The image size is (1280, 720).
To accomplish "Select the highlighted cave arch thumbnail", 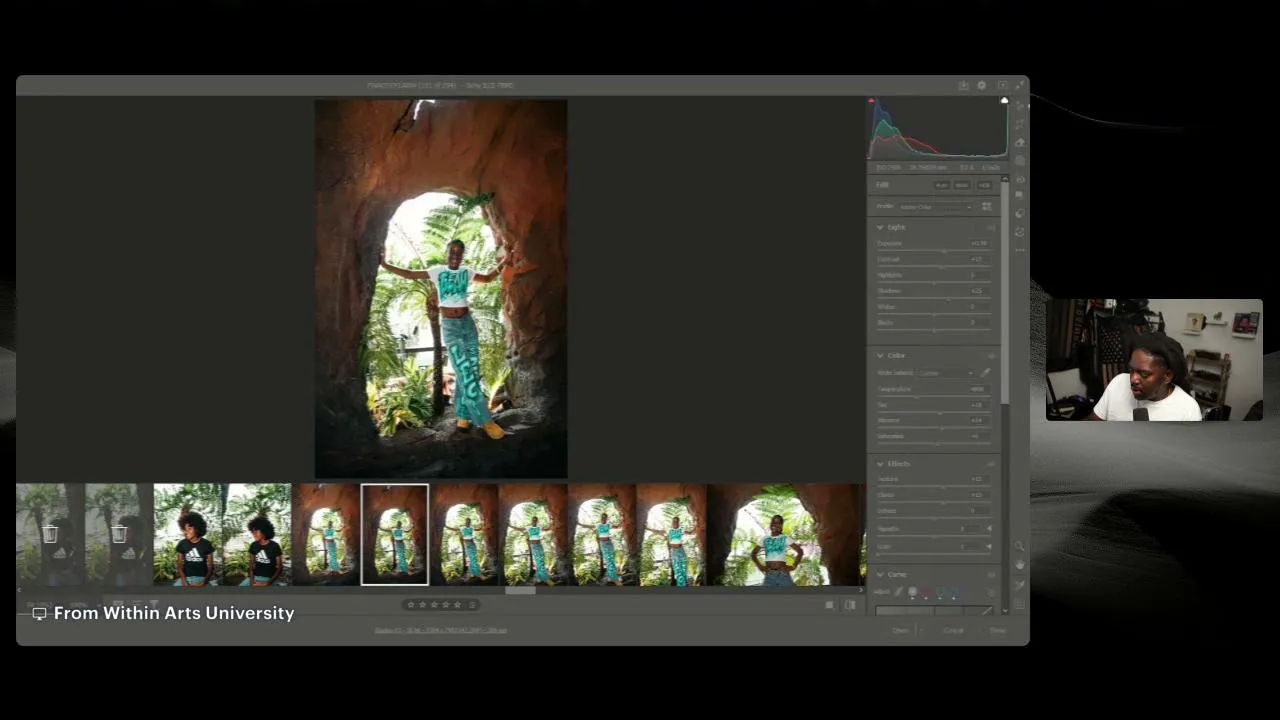I will (395, 535).
